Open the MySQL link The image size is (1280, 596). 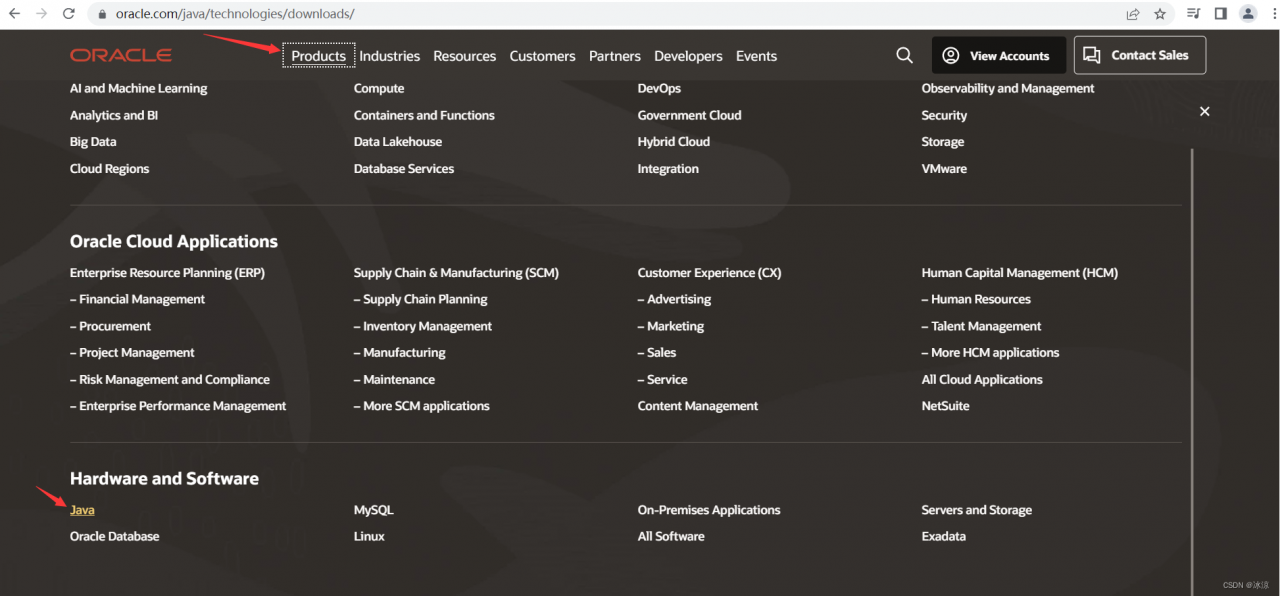point(373,510)
